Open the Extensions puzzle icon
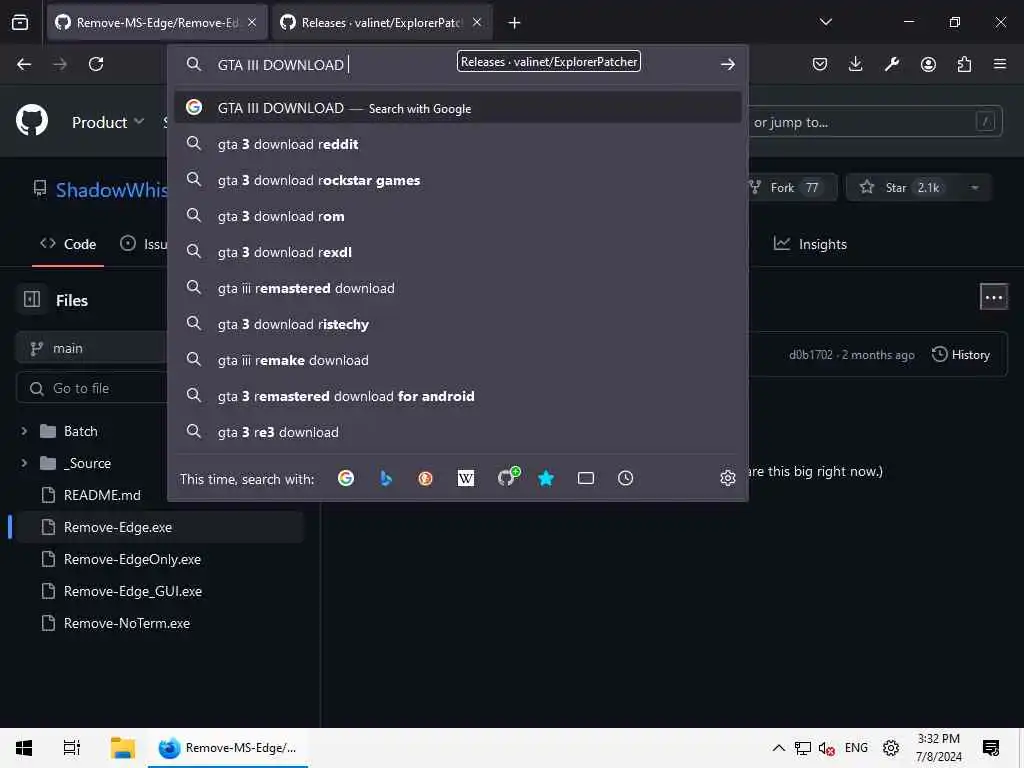1024x768 pixels. (964, 64)
